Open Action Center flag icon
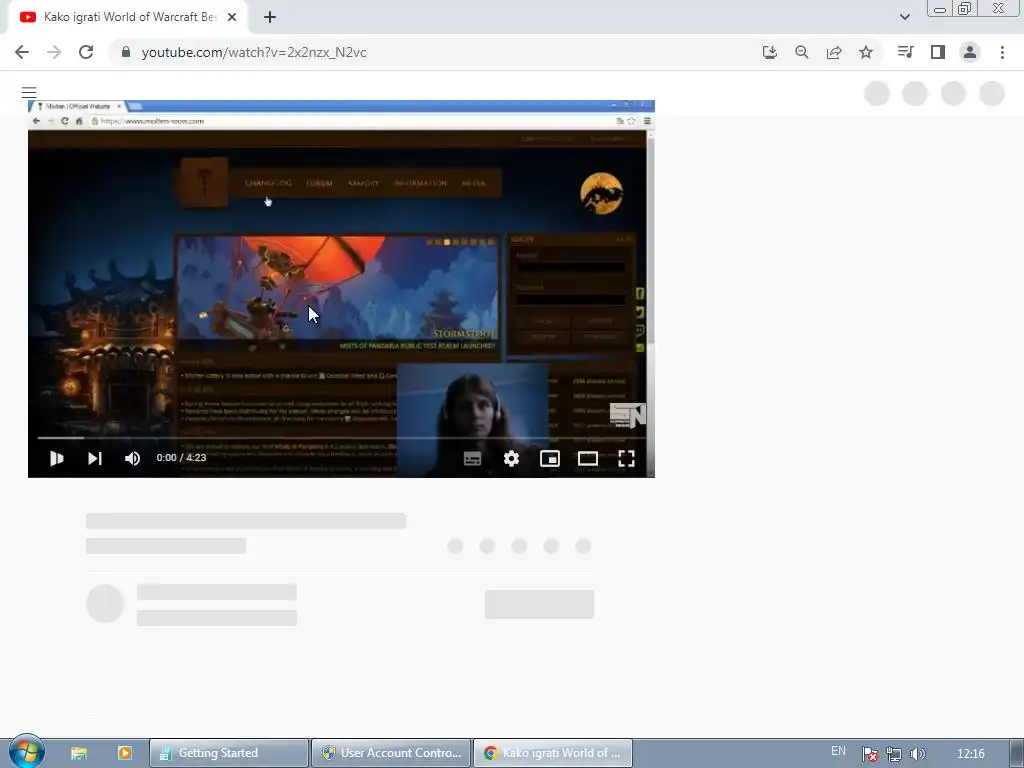This screenshot has width=1024, height=768. point(869,754)
